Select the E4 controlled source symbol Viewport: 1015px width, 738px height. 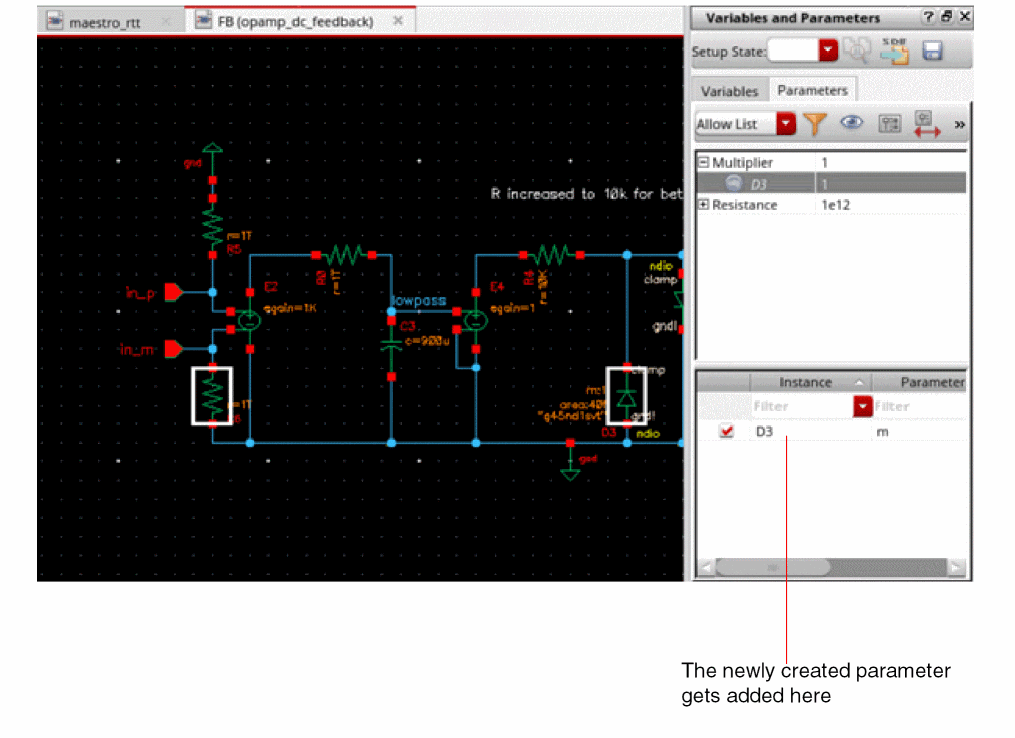point(476,320)
